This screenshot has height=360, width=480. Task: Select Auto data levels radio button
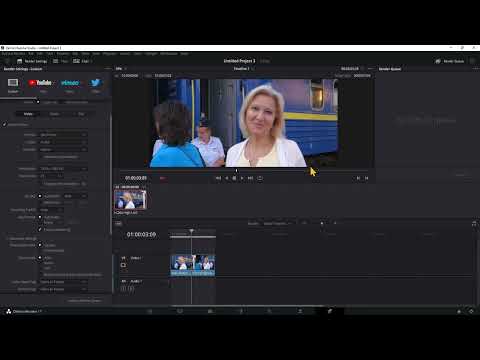(x=40, y=258)
